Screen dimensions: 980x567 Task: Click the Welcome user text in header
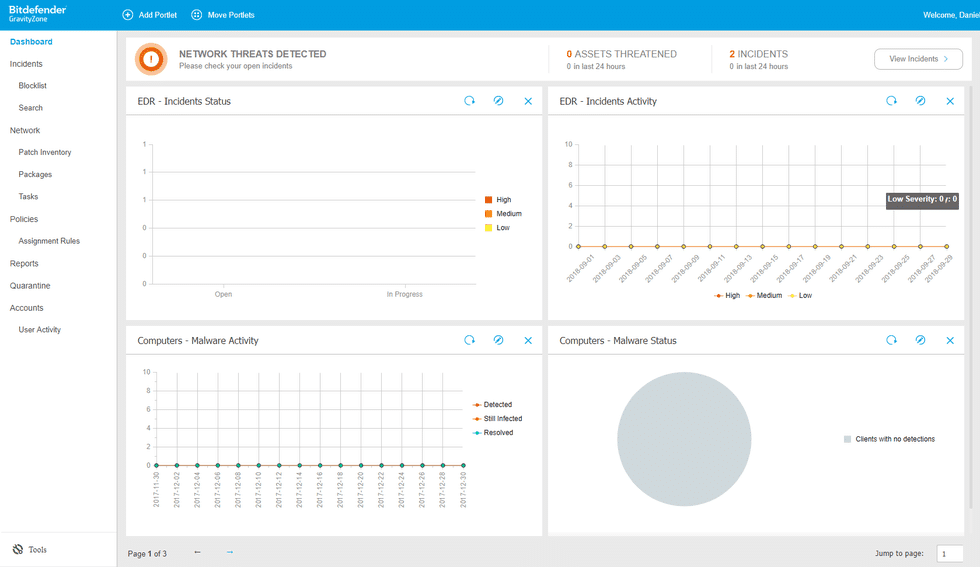click(x=951, y=15)
